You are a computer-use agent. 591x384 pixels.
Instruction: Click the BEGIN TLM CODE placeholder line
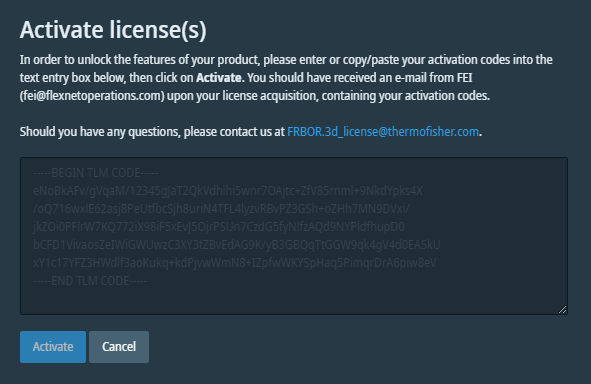96,173
